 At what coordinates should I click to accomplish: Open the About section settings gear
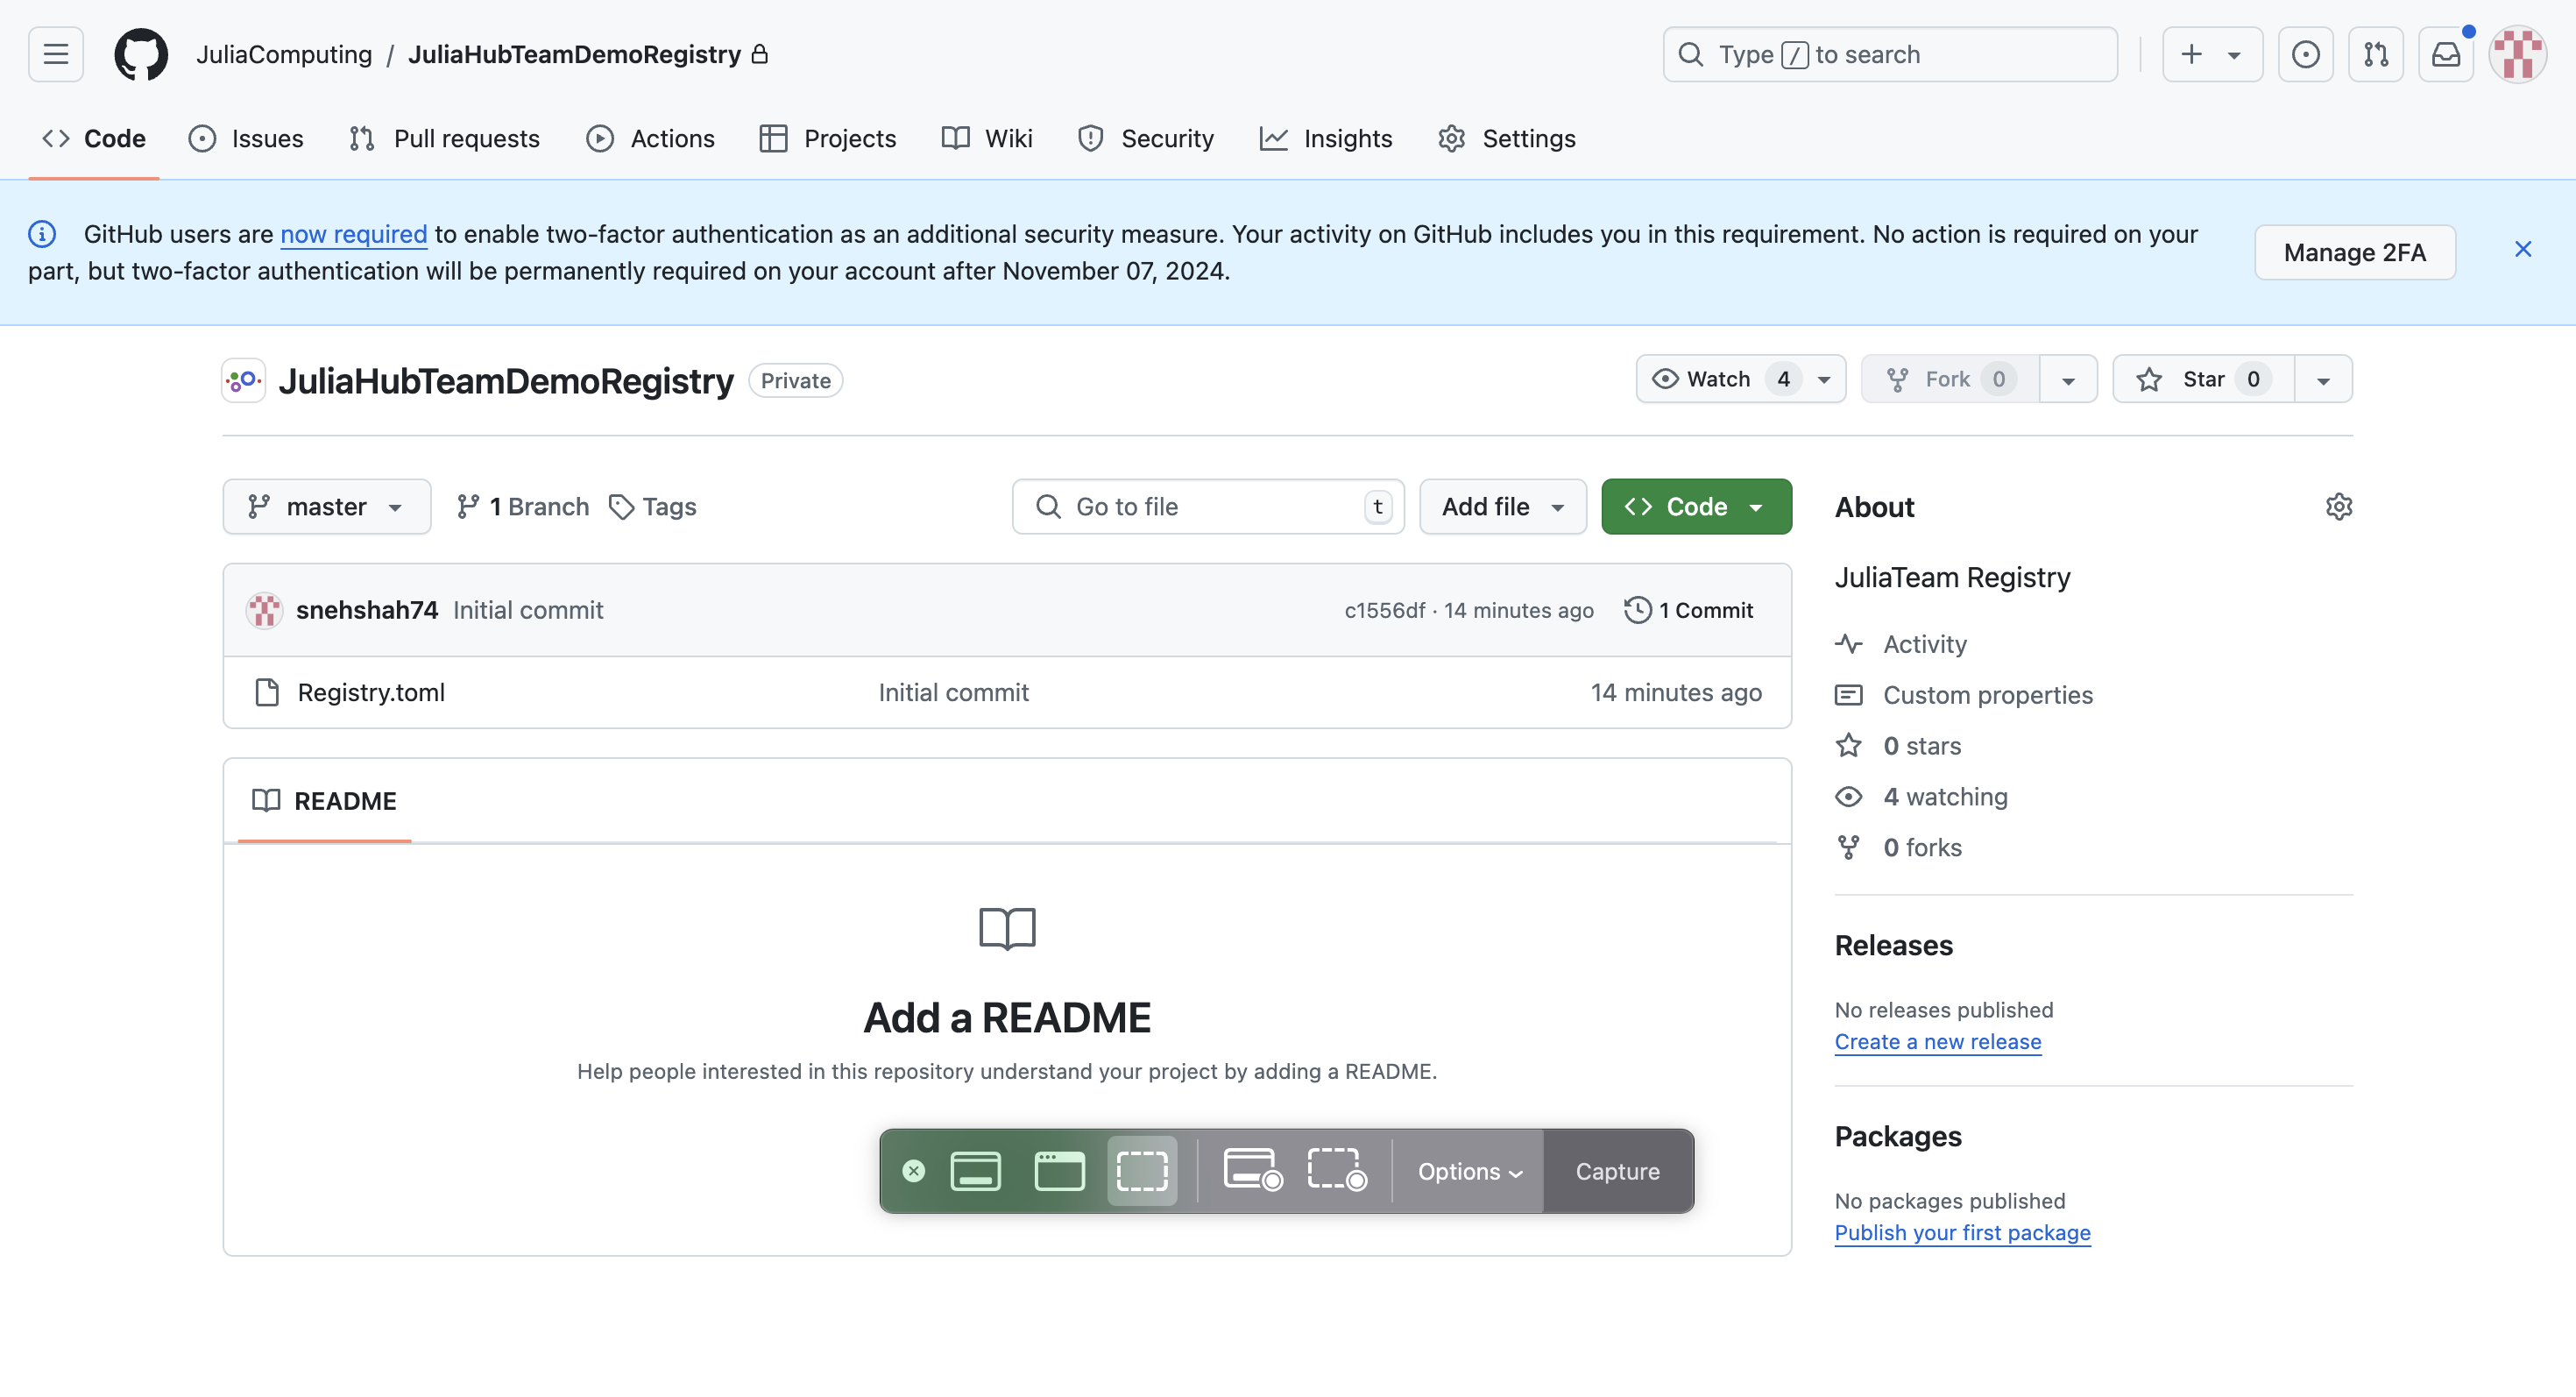coord(2338,507)
